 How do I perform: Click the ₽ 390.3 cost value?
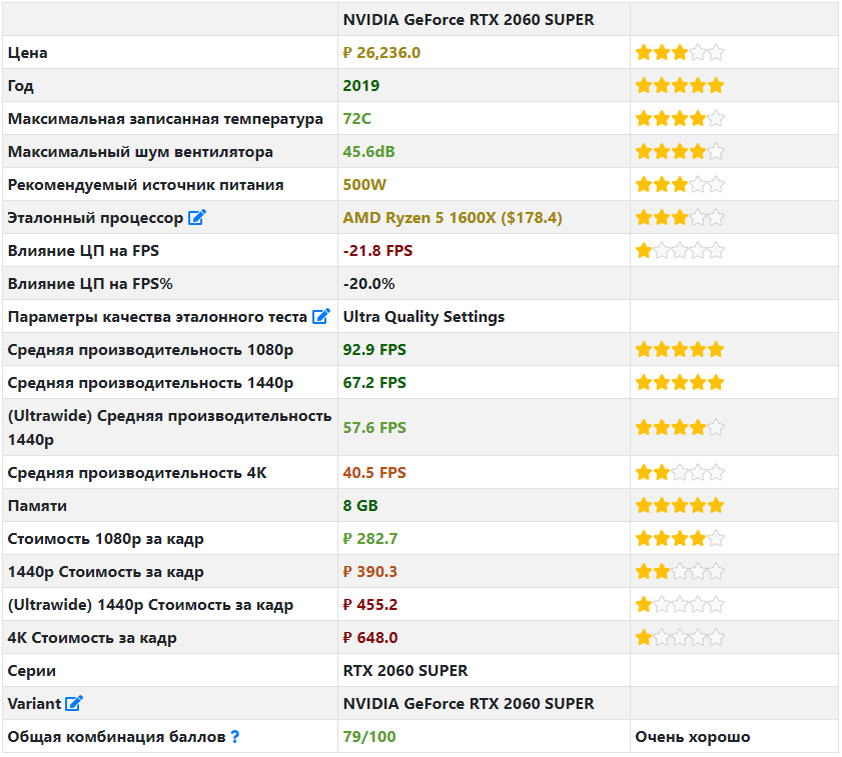[370, 571]
